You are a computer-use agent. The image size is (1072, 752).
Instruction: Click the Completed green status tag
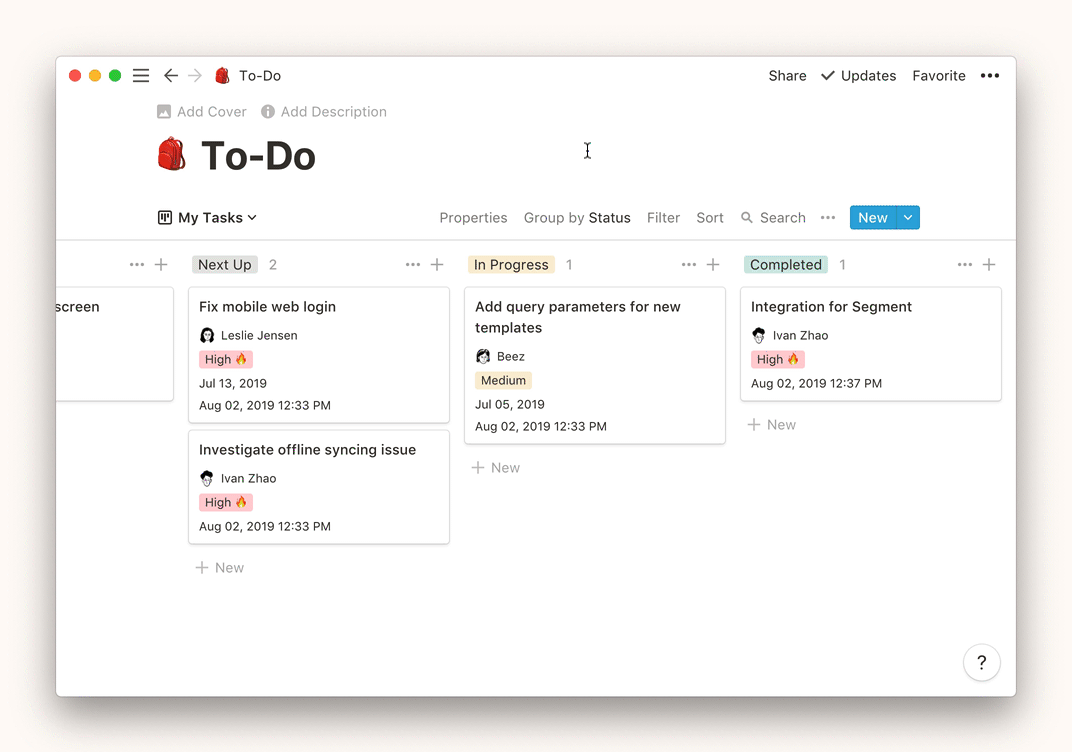786,265
